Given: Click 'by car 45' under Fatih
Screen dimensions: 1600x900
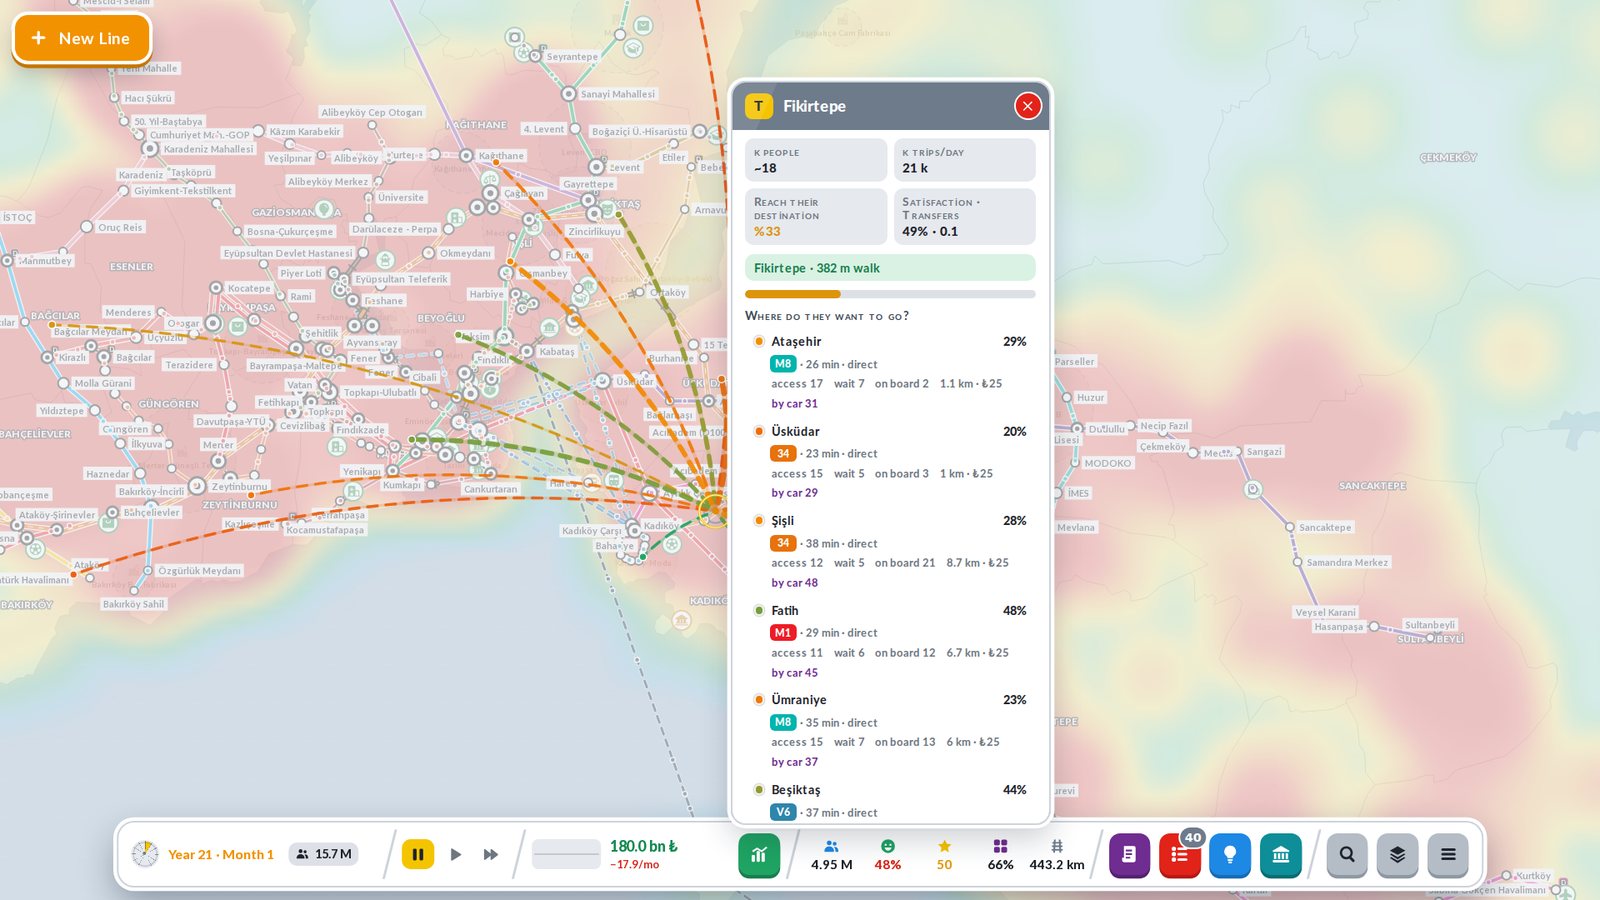Looking at the screenshot, I should tap(794, 673).
